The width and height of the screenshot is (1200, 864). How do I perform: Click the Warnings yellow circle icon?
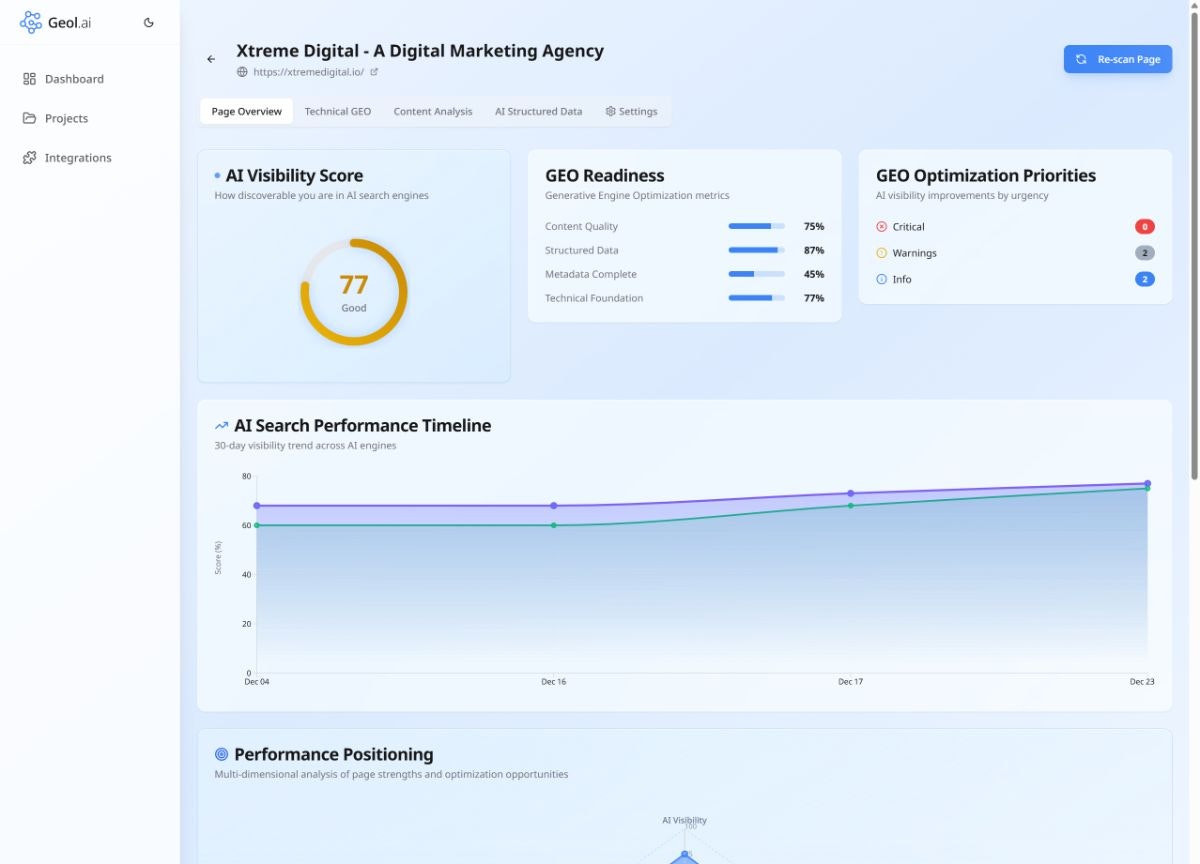881,253
